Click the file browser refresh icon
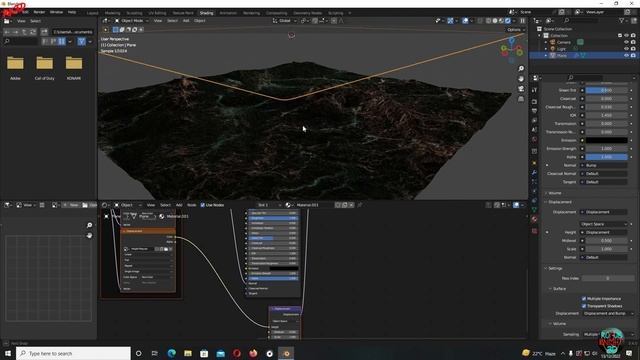 [33, 32]
